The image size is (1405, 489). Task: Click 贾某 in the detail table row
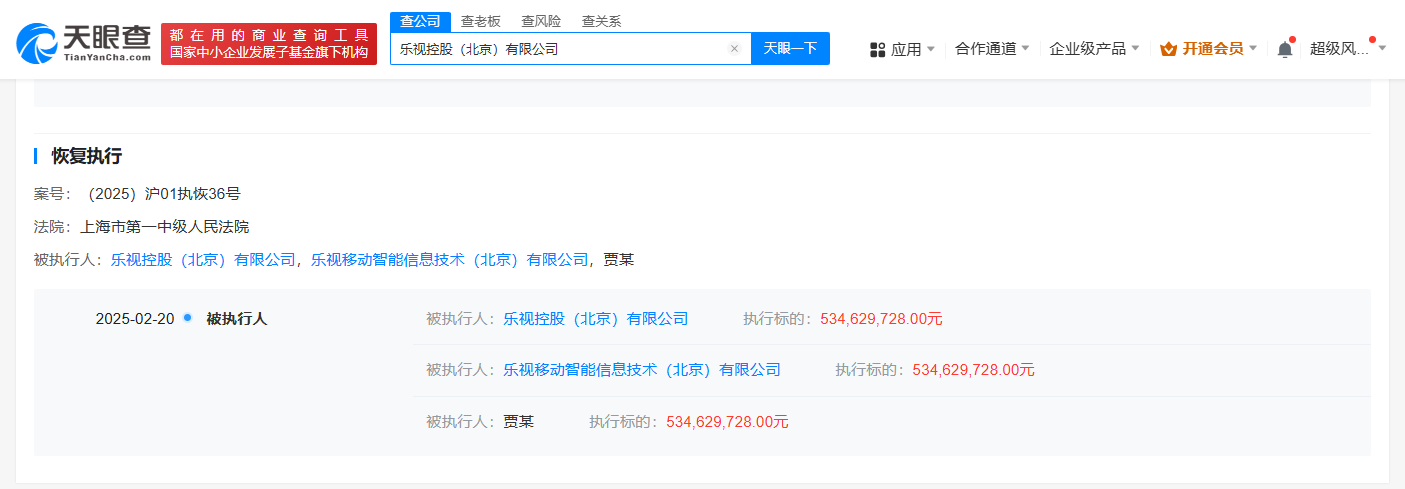[518, 422]
